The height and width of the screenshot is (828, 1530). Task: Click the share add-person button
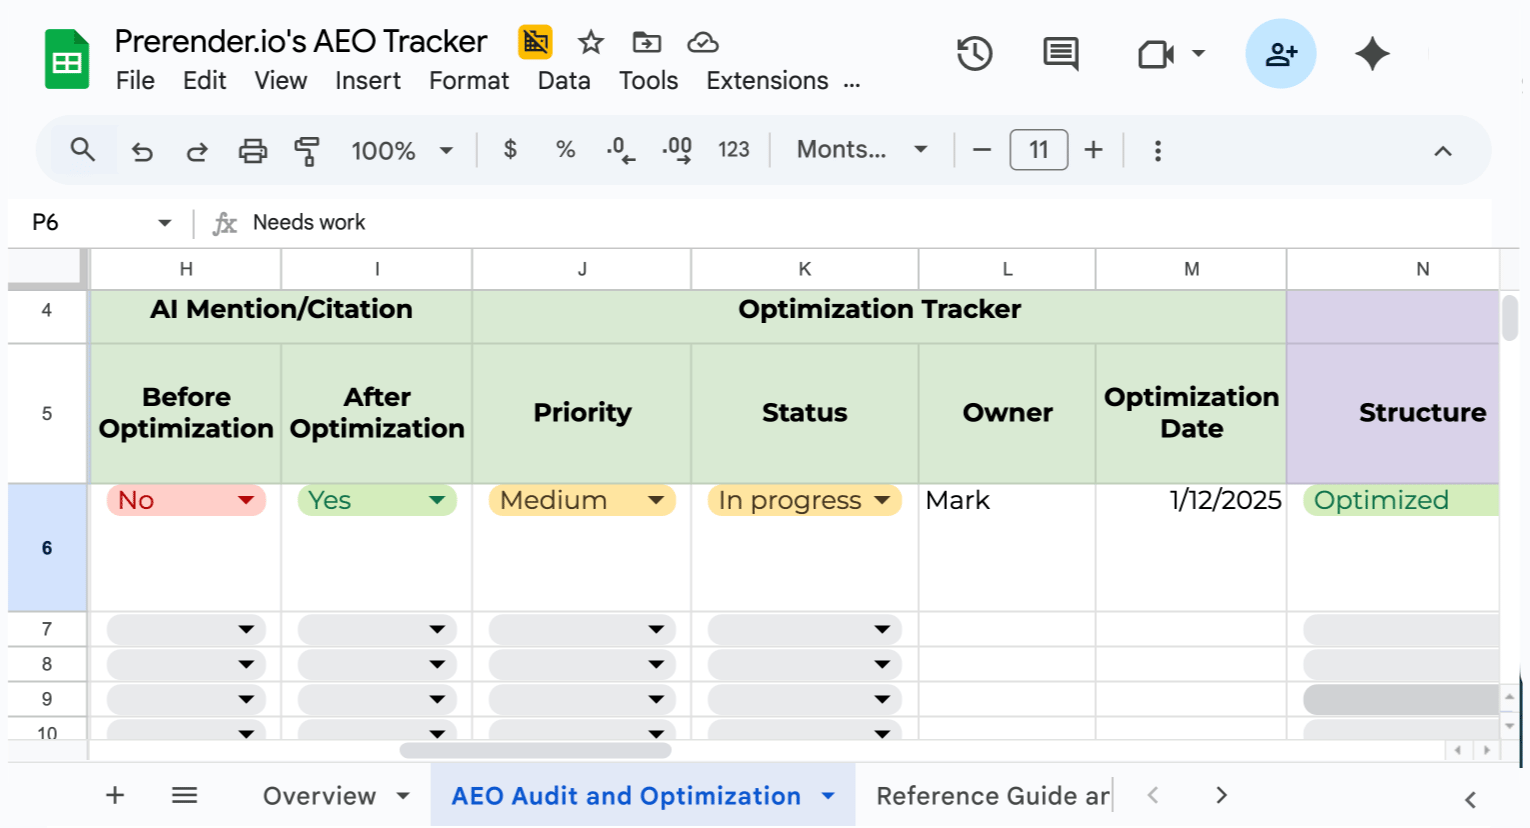pyautogui.click(x=1281, y=53)
